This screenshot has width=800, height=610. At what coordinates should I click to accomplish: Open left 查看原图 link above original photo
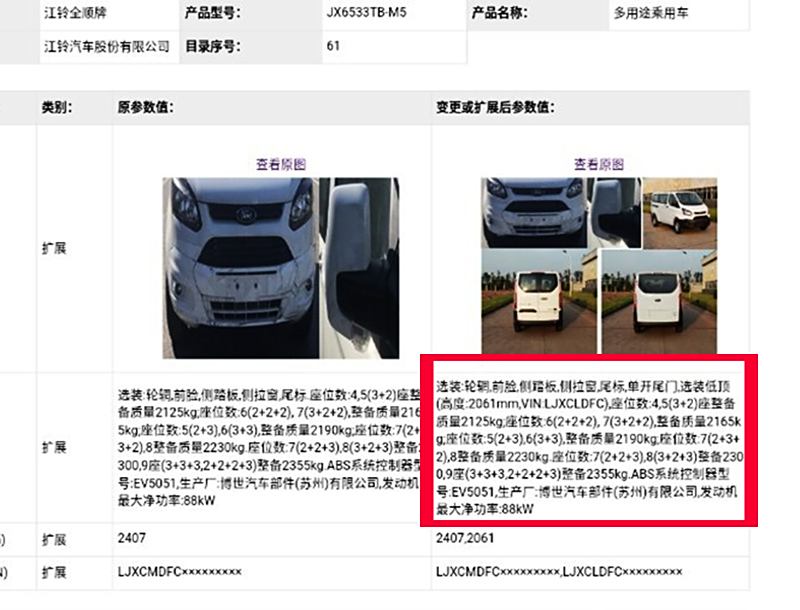coord(281,164)
